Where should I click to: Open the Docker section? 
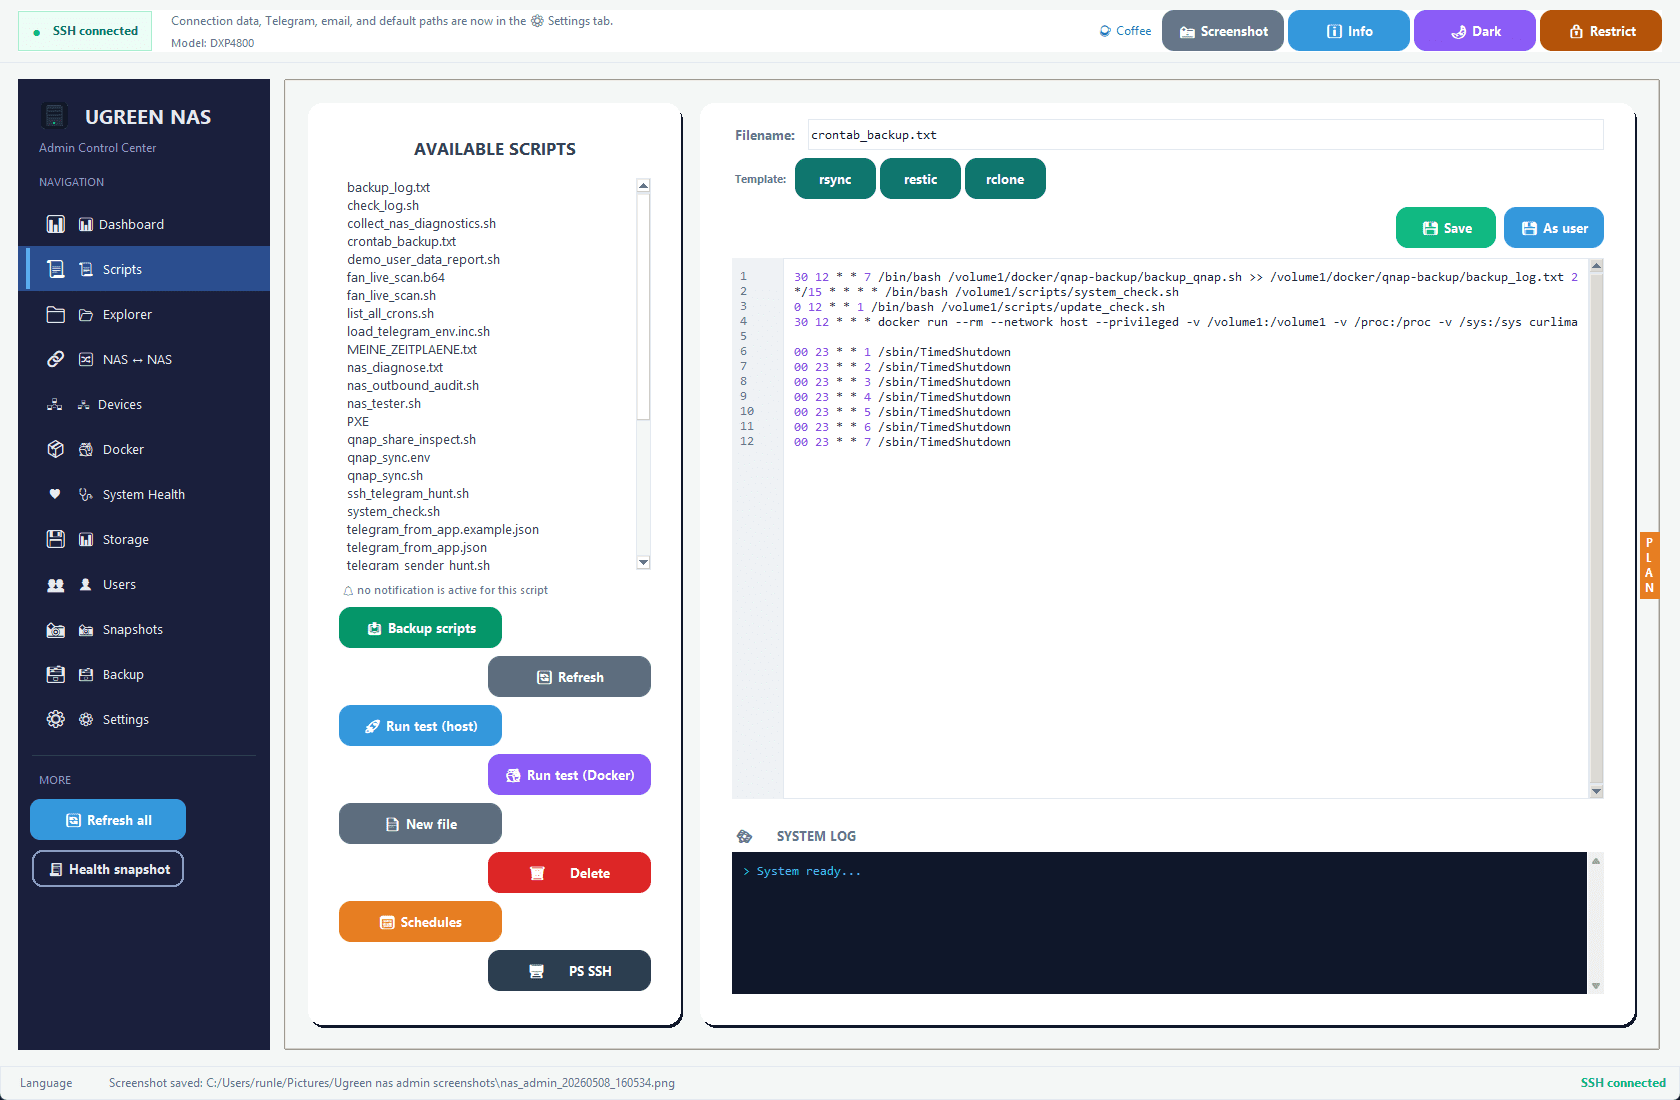pos(144,449)
